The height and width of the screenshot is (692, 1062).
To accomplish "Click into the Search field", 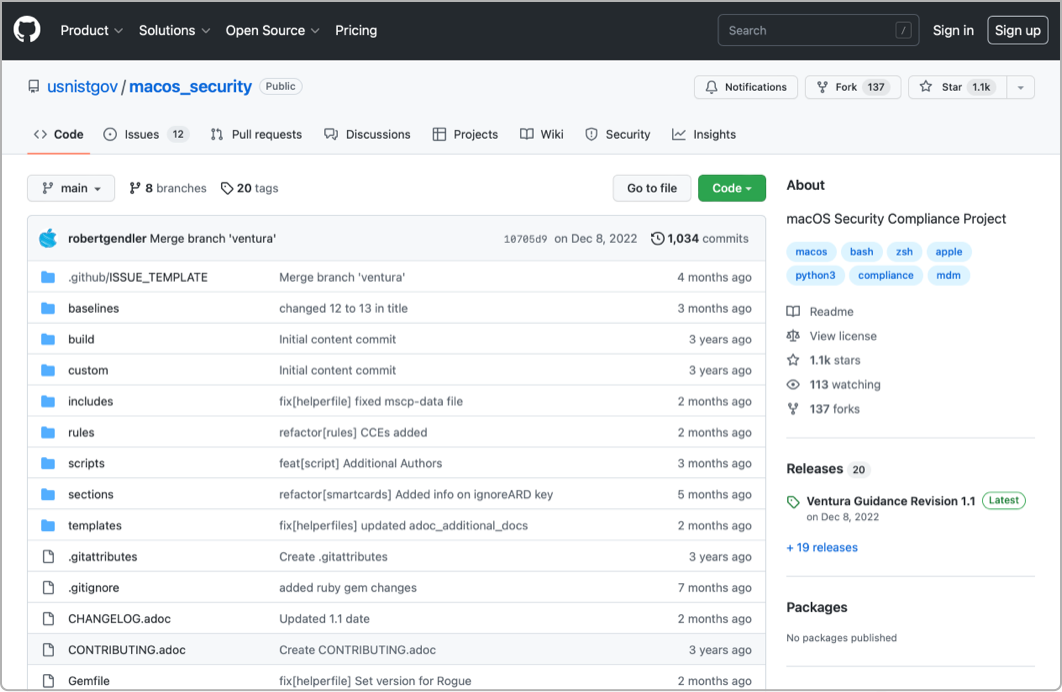I will (818, 30).
